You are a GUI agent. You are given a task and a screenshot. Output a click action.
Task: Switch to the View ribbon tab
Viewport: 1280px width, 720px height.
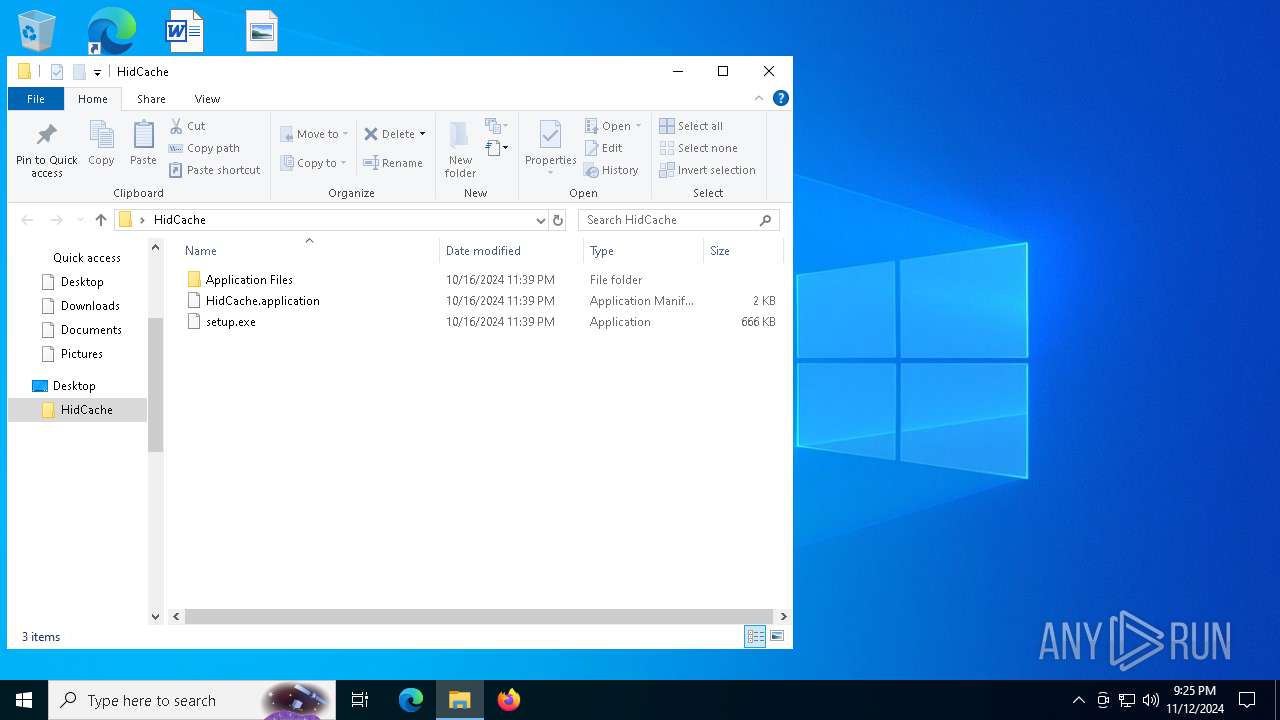click(x=207, y=99)
